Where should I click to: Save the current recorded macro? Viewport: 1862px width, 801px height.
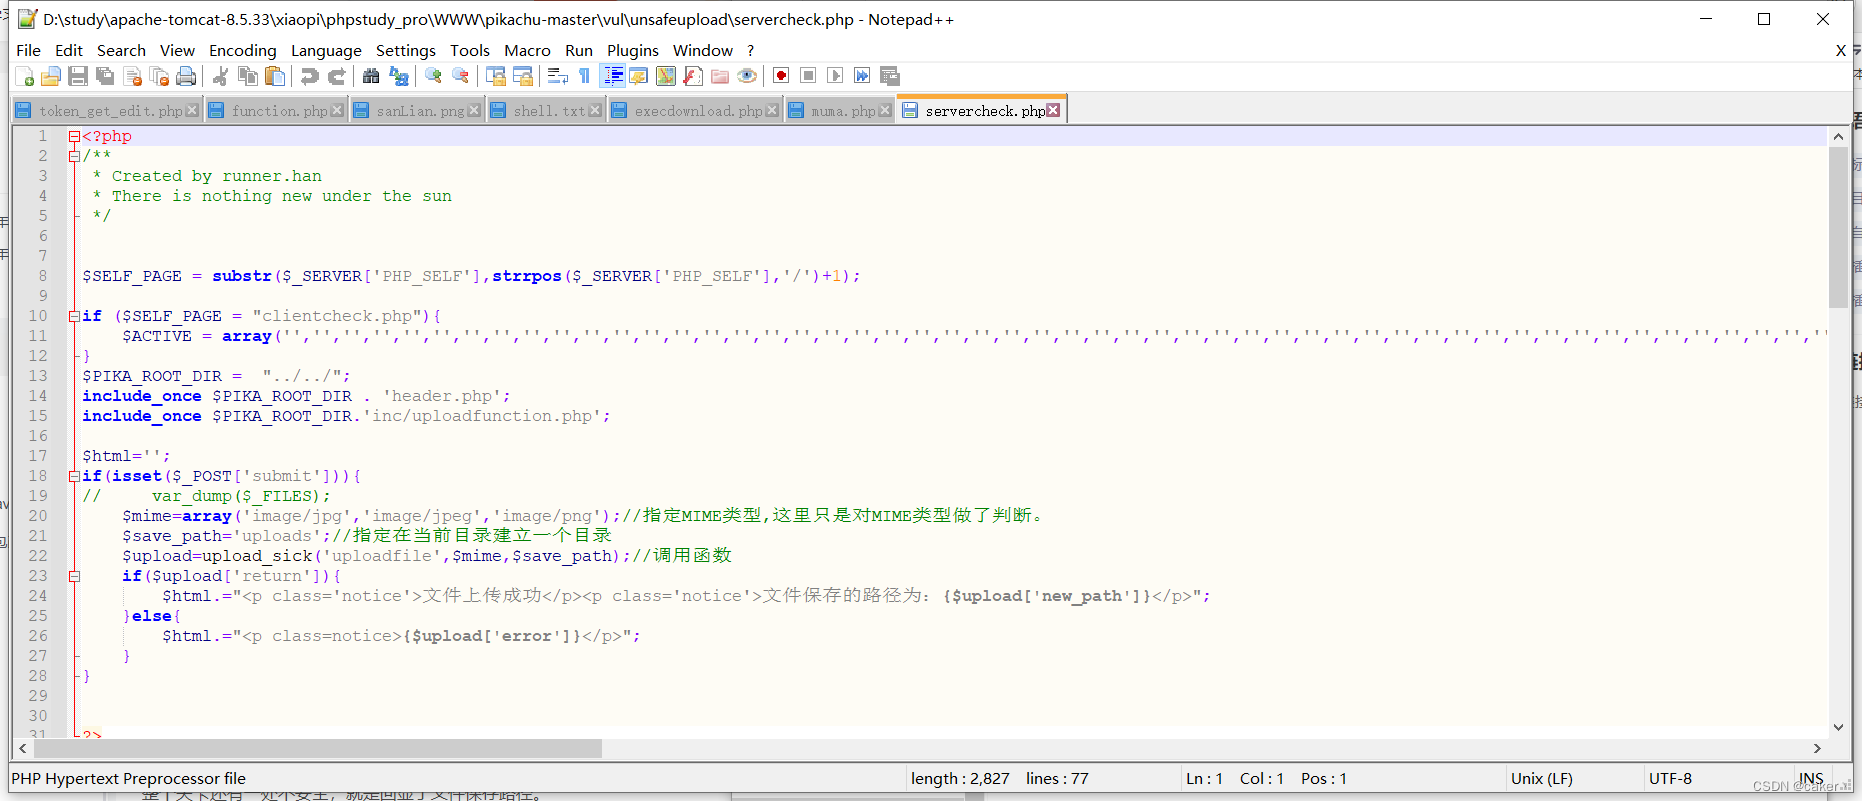(889, 76)
